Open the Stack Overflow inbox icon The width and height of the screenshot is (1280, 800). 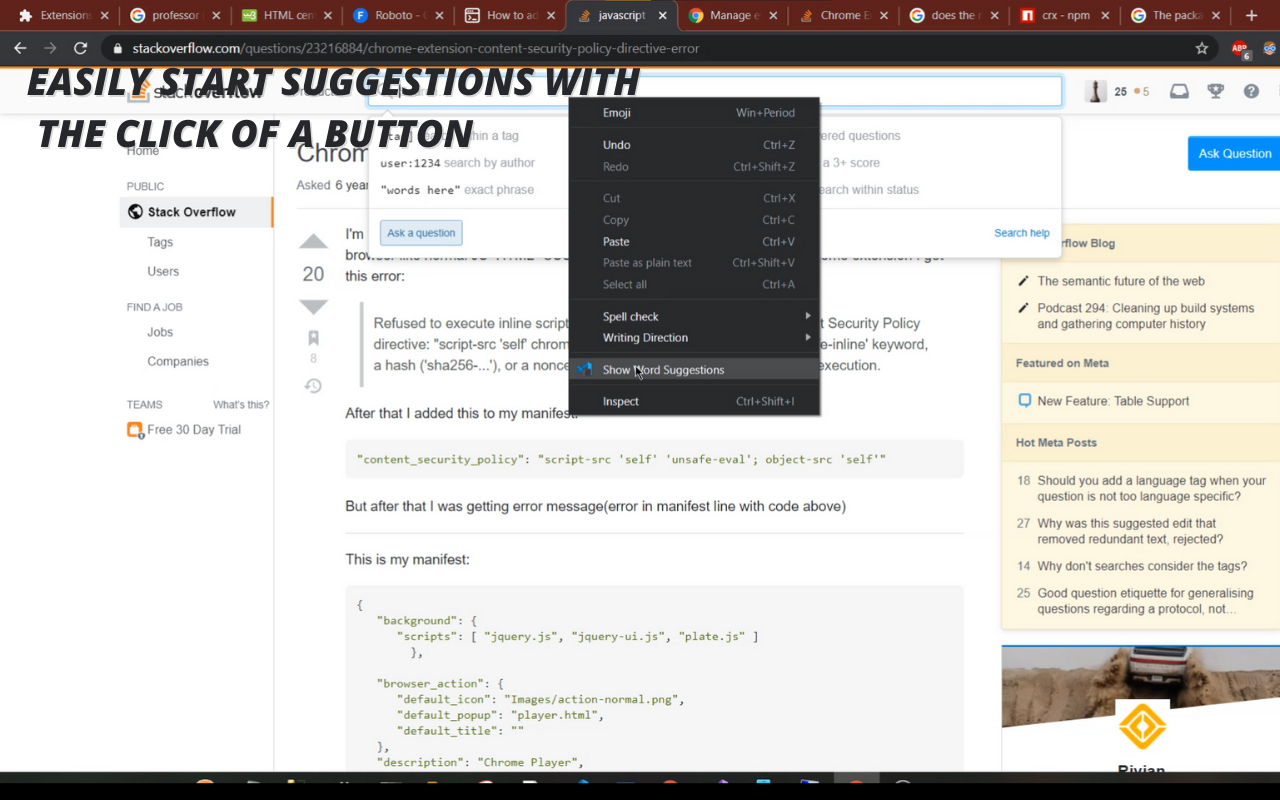point(1180,91)
